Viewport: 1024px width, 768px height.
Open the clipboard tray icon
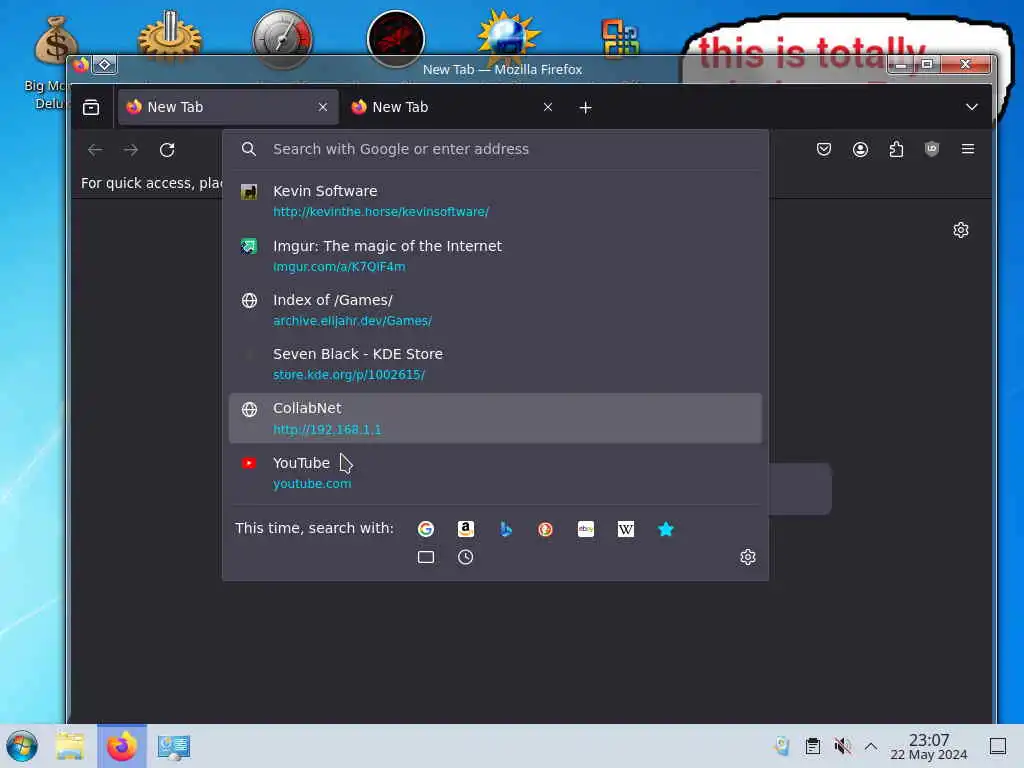812,746
